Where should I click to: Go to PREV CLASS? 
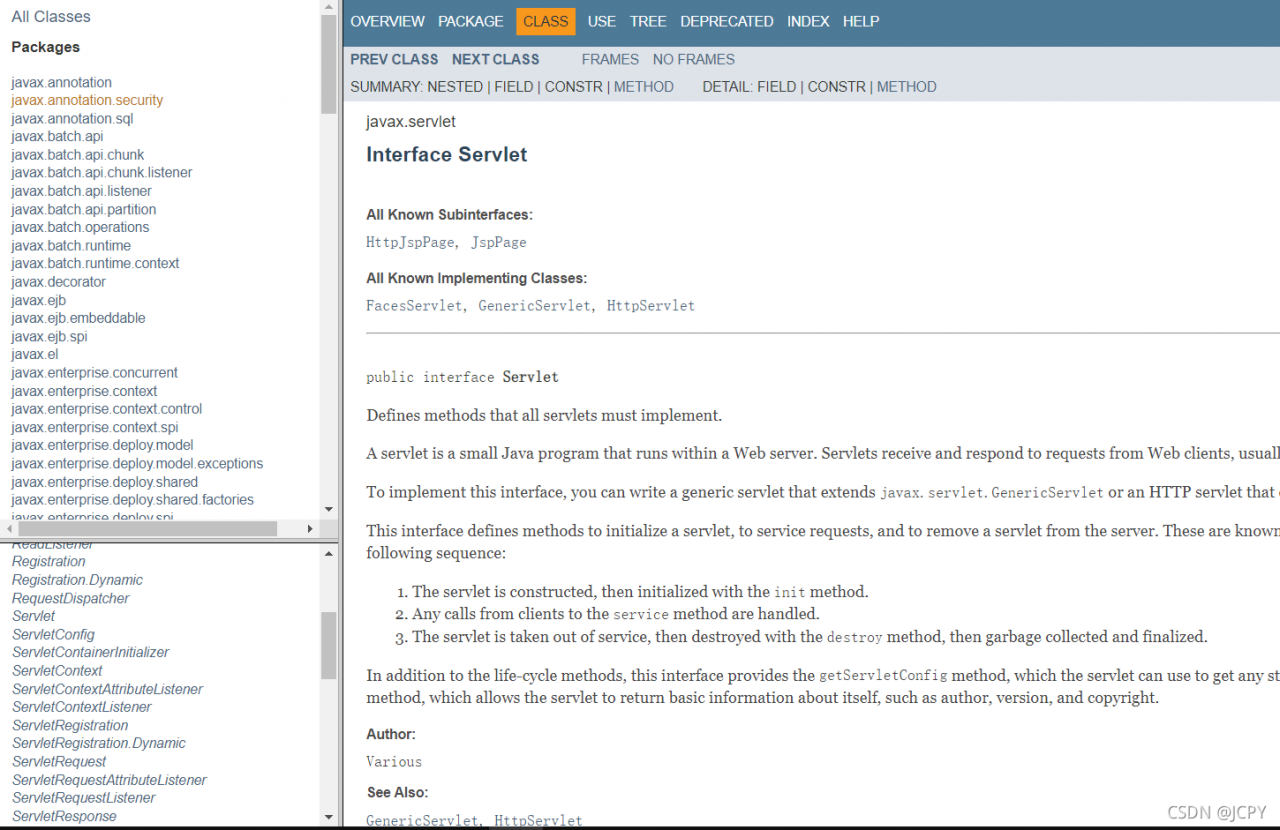click(x=394, y=60)
